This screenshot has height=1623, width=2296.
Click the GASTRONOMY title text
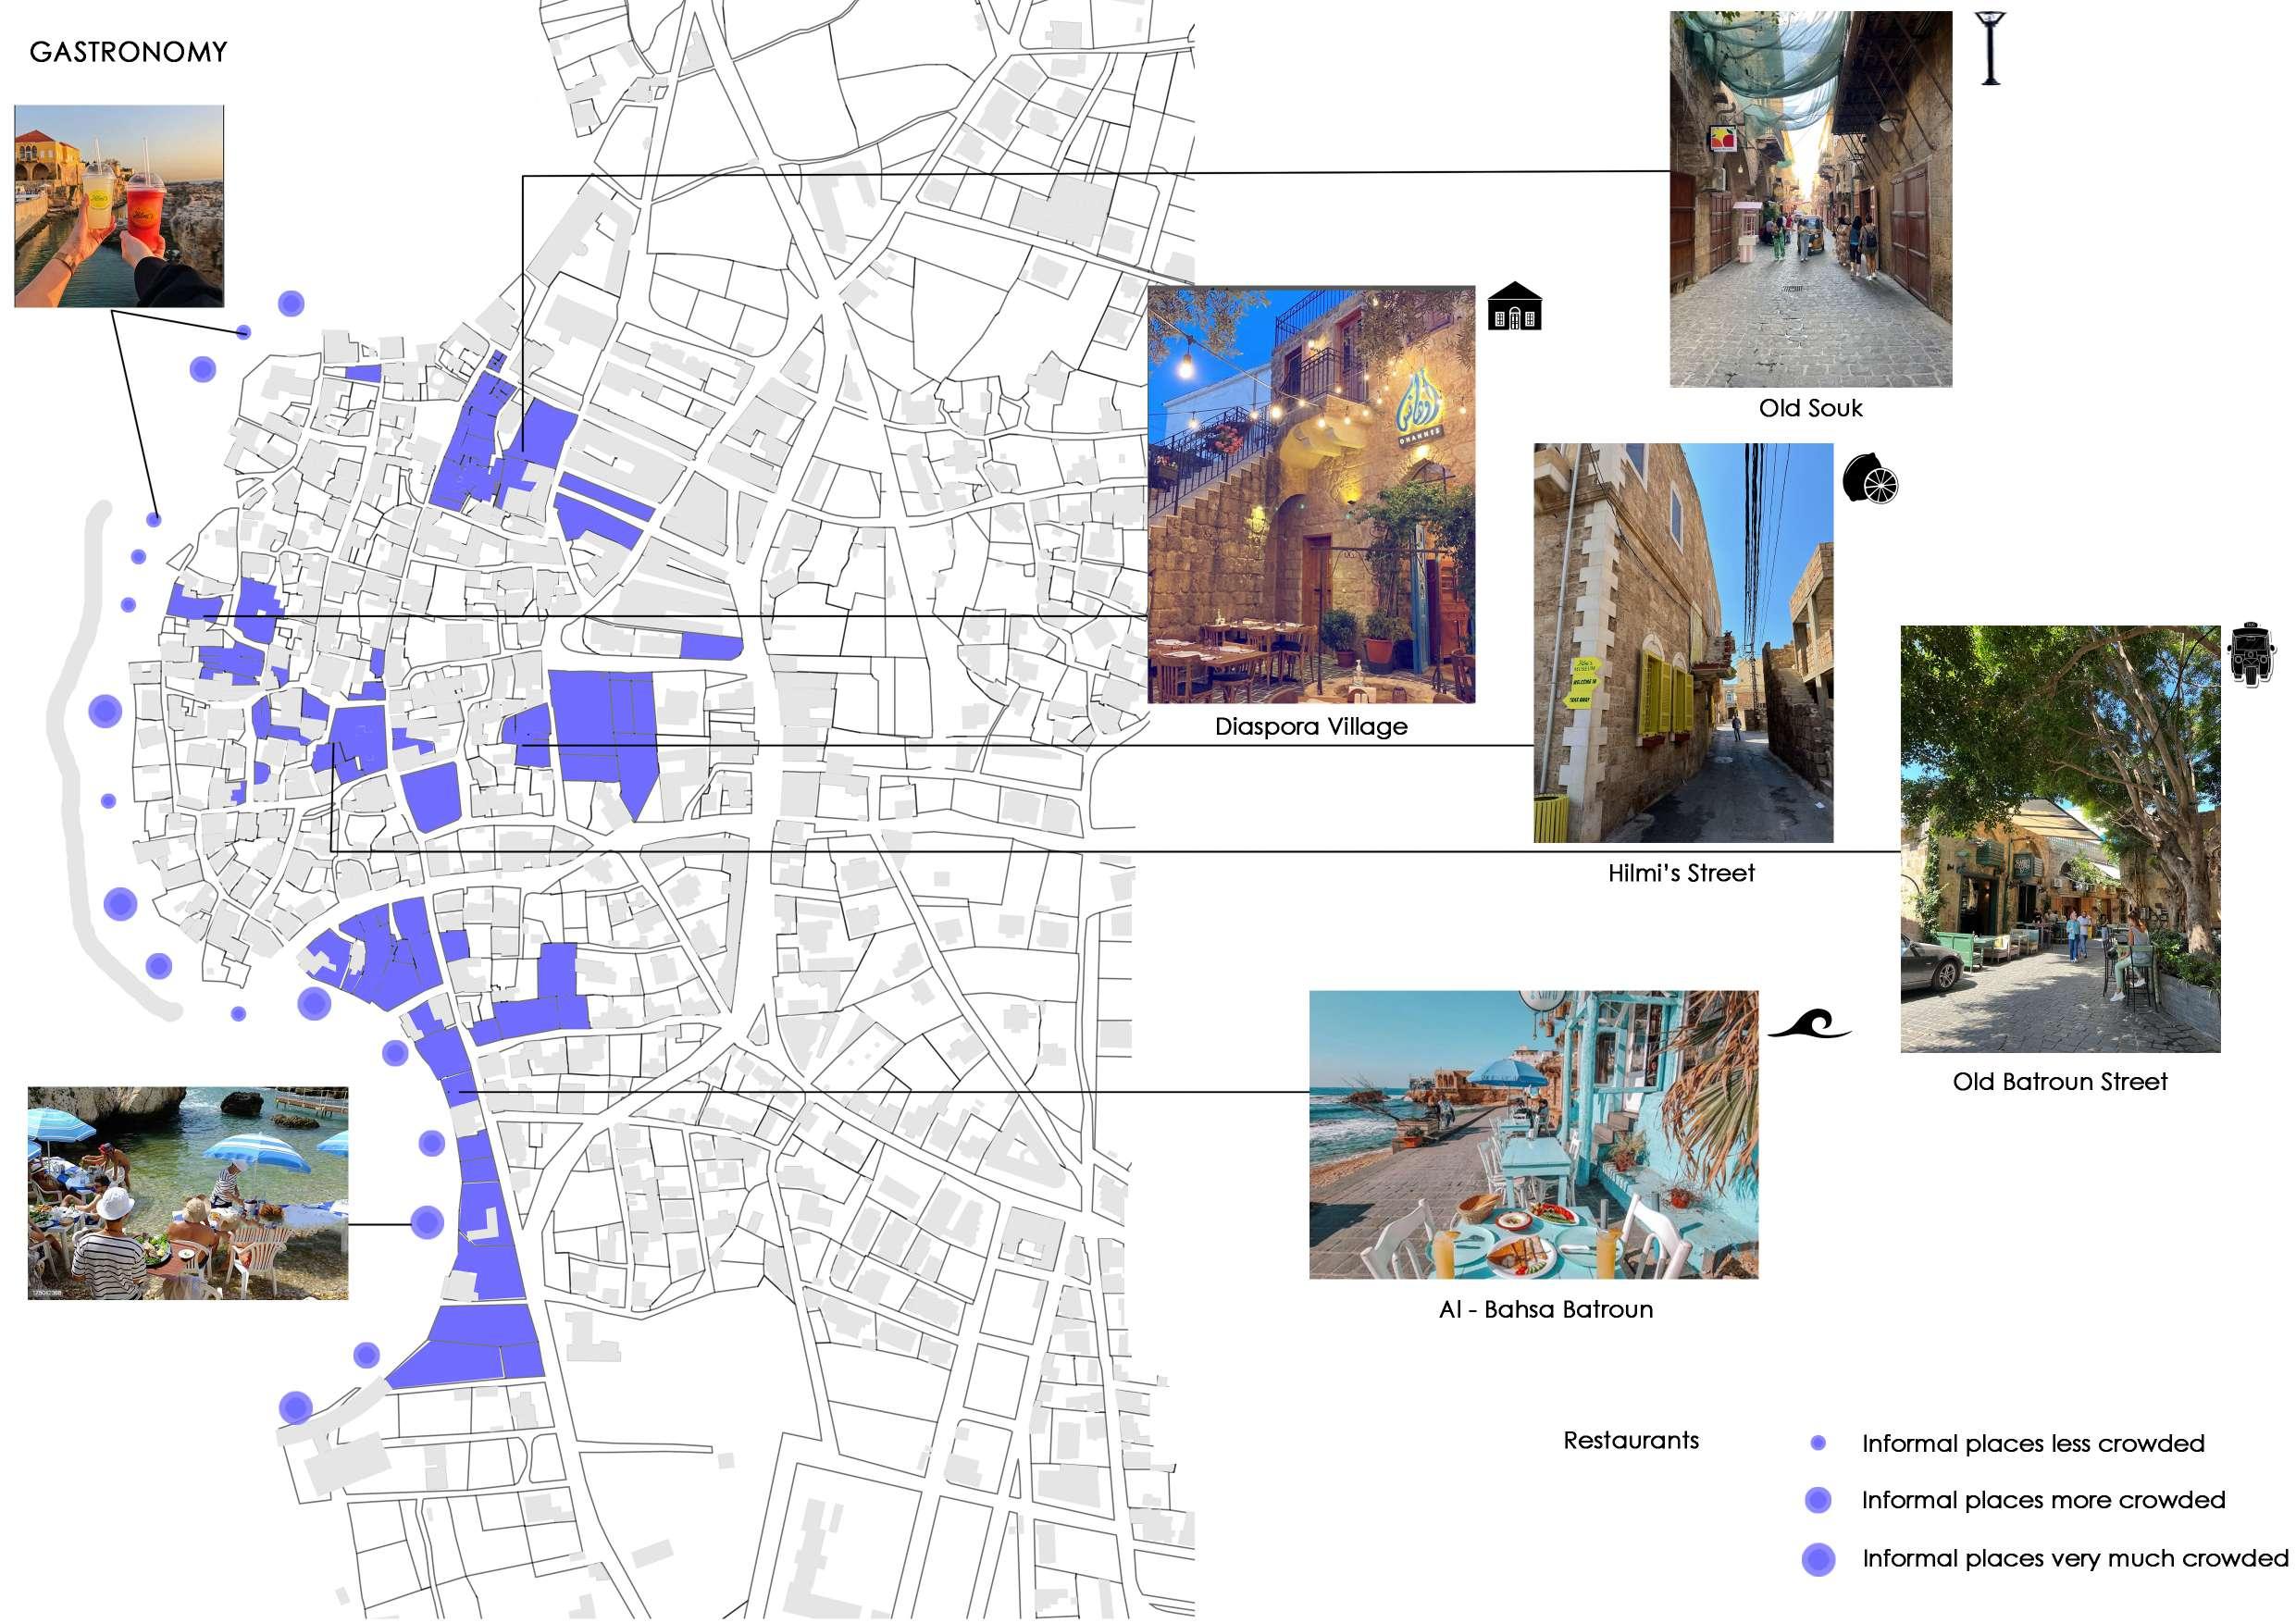point(128,52)
